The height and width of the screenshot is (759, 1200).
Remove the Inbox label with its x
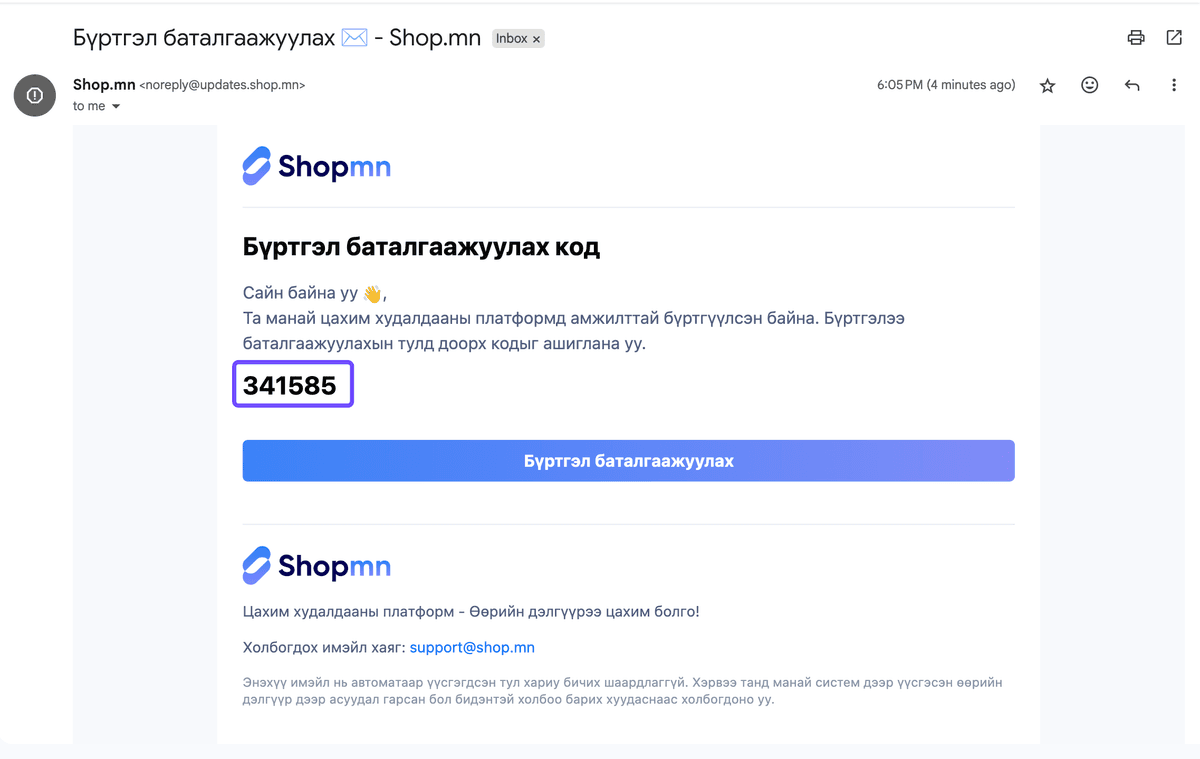click(536, 39)
